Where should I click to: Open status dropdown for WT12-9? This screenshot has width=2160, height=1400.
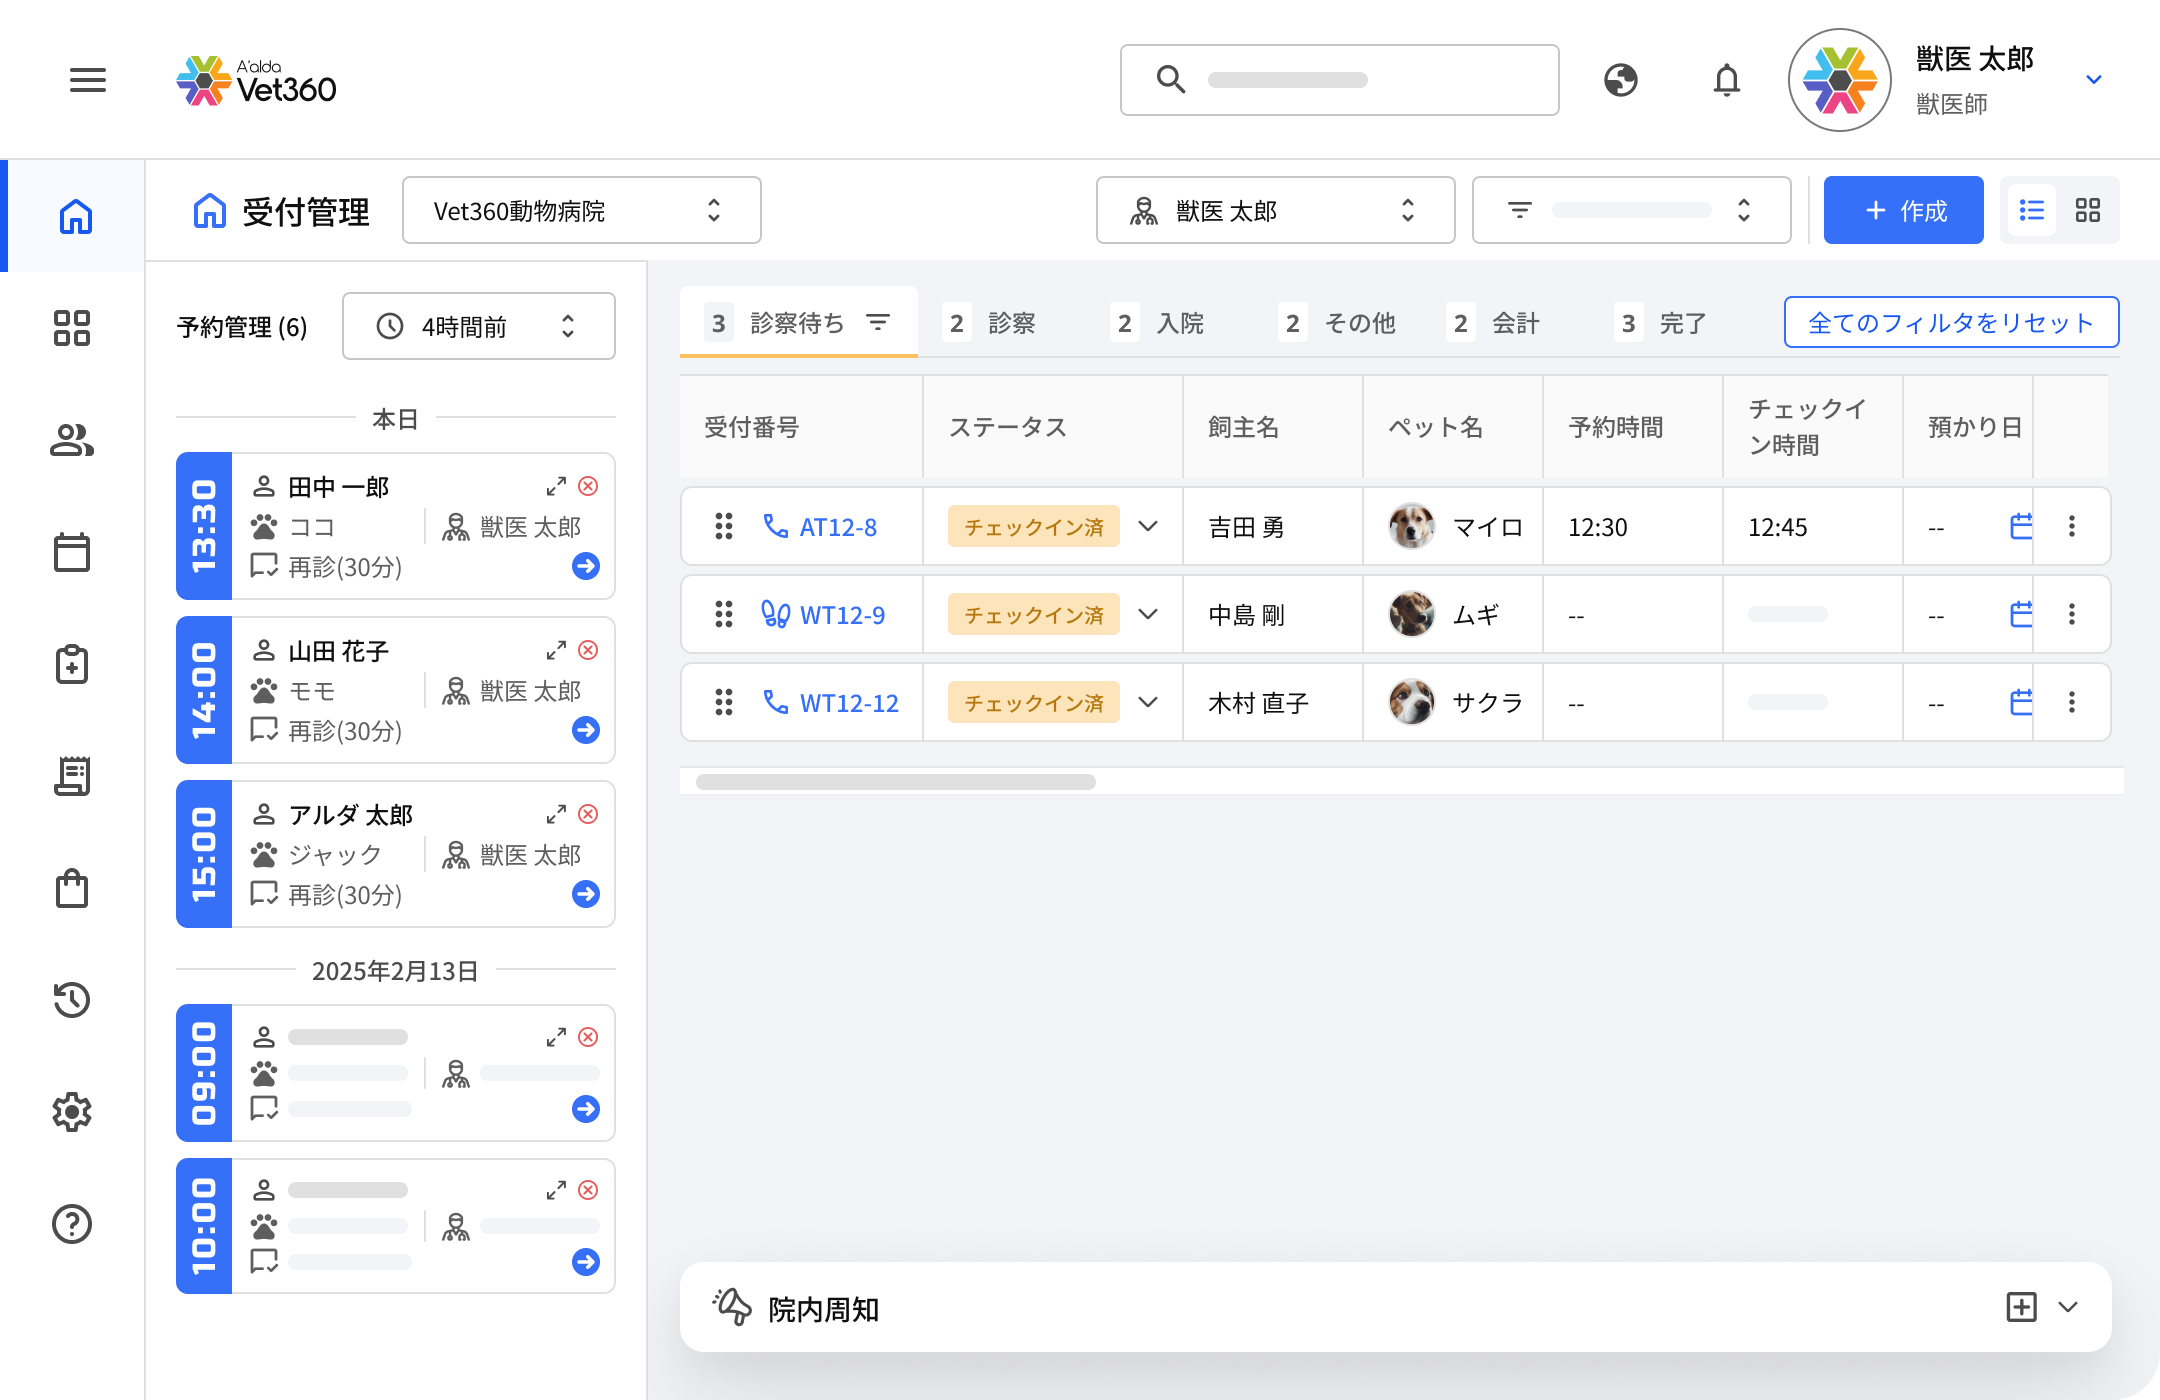[x=1148, y=614]
